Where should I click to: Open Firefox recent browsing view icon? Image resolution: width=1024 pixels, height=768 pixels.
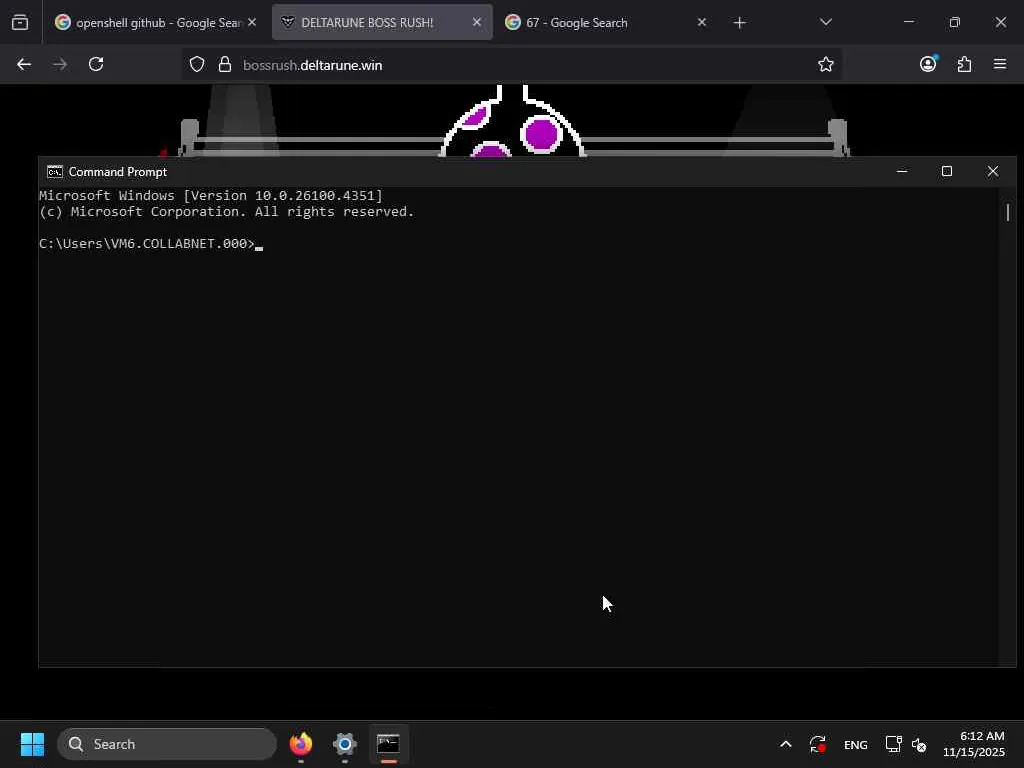20,22
